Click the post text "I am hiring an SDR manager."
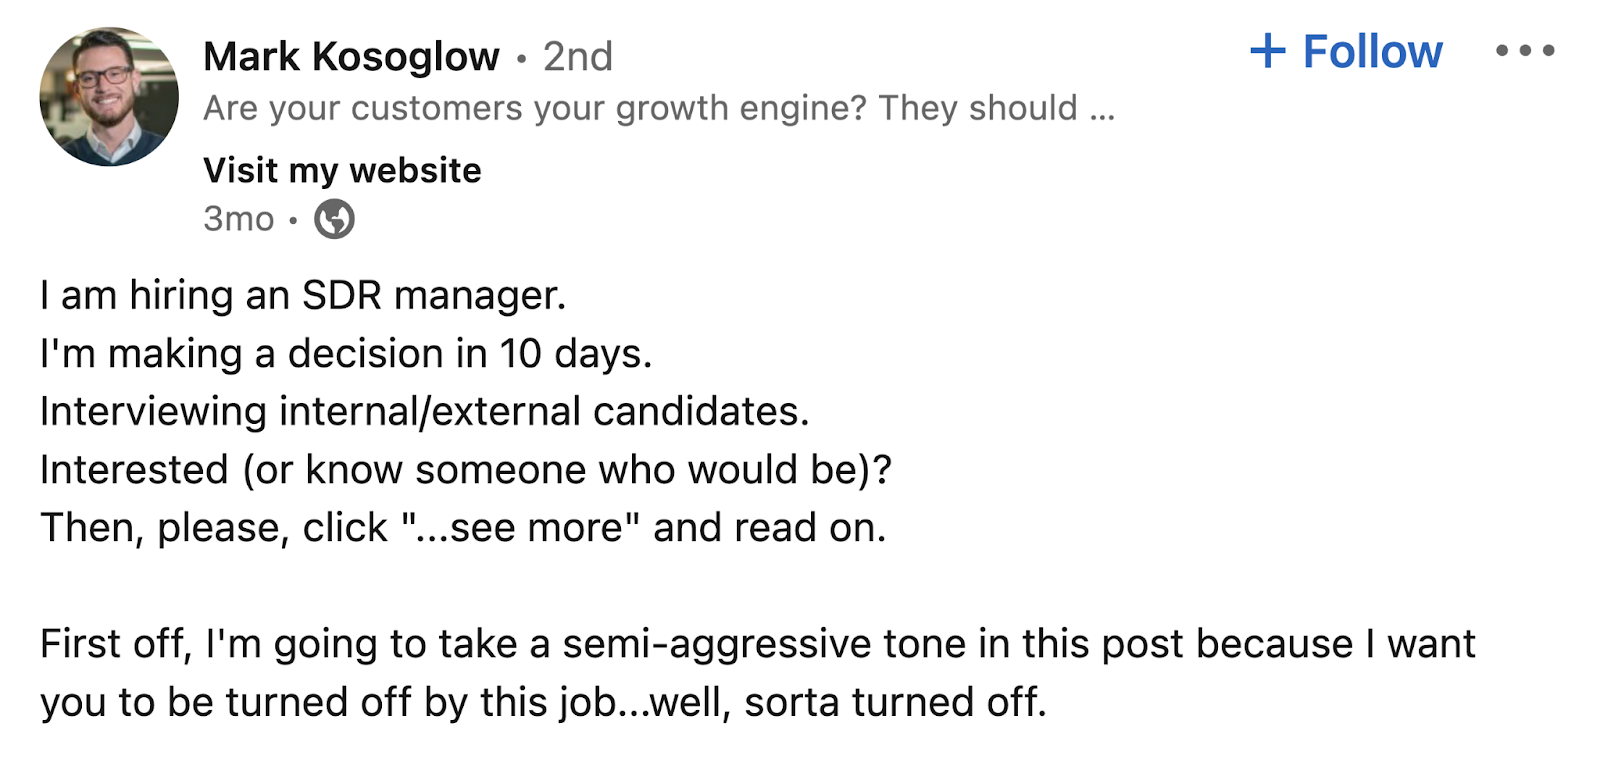This screenshot has width=1600, height=784. click(x=303, y=295)
